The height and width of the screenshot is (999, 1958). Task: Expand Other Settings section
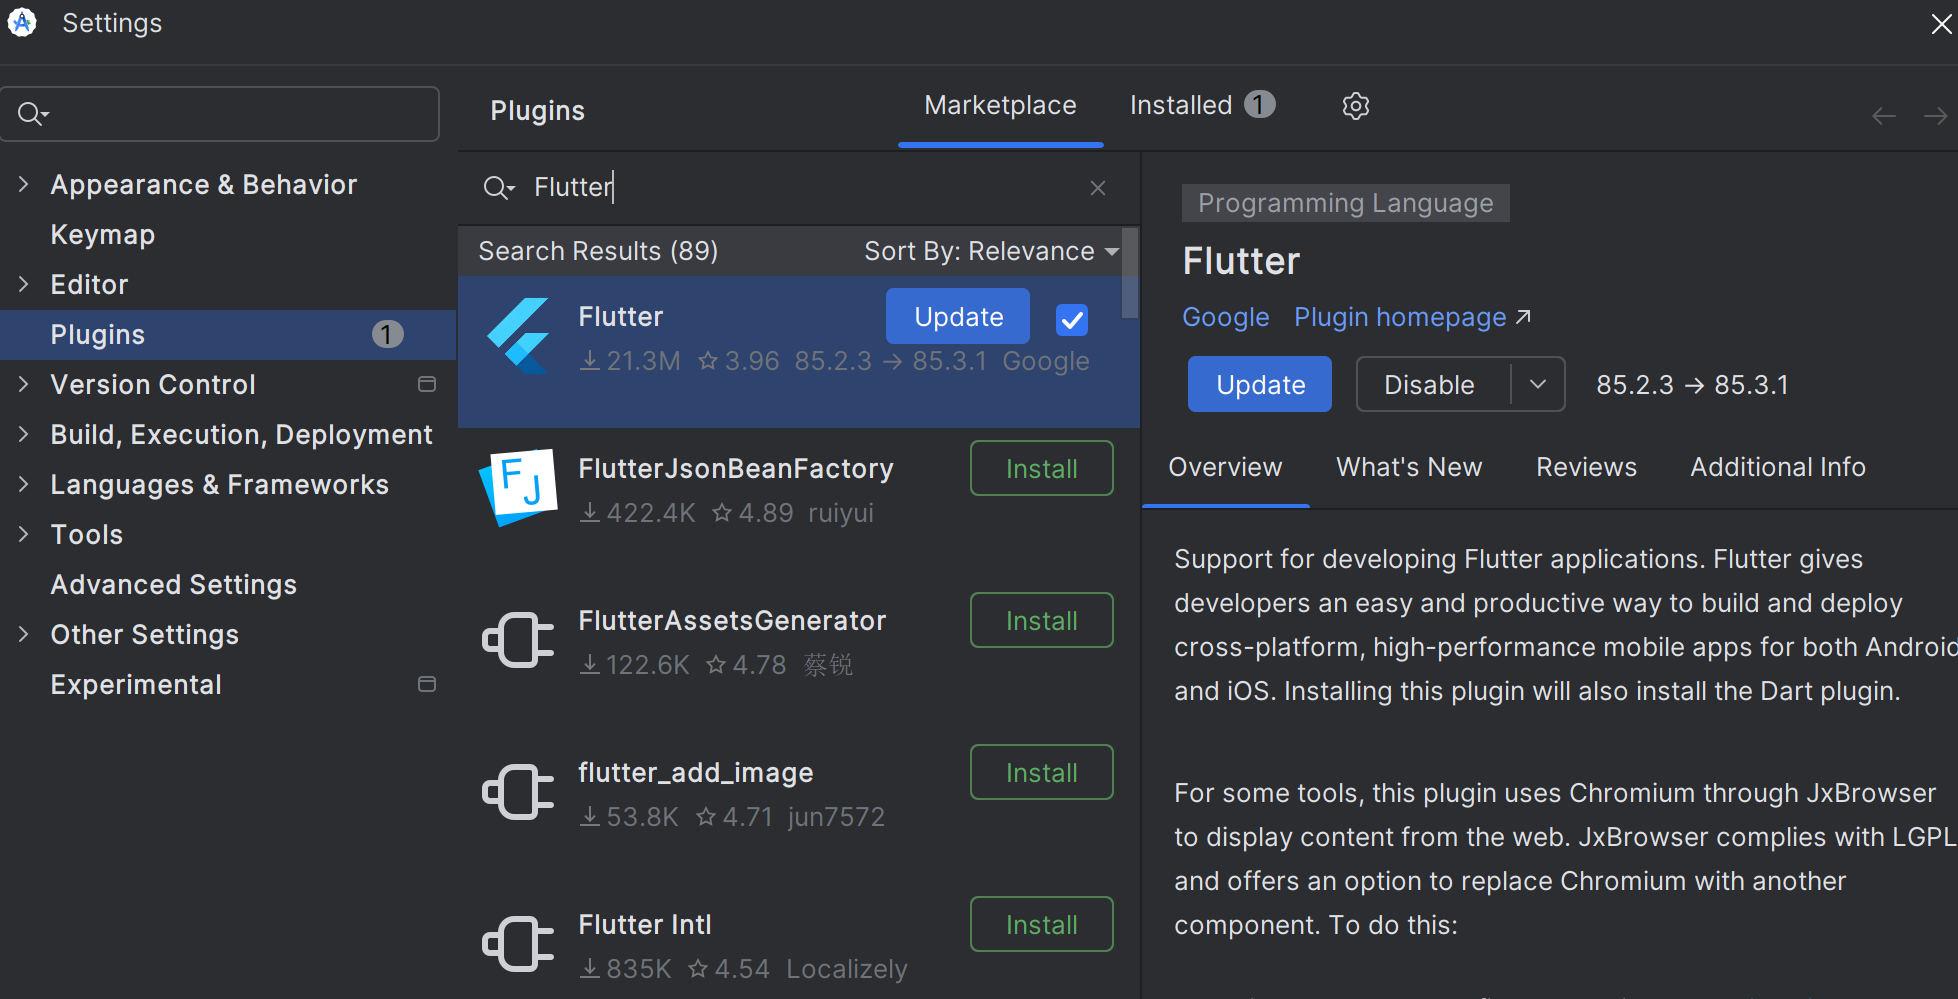click(x=24, y=634)
